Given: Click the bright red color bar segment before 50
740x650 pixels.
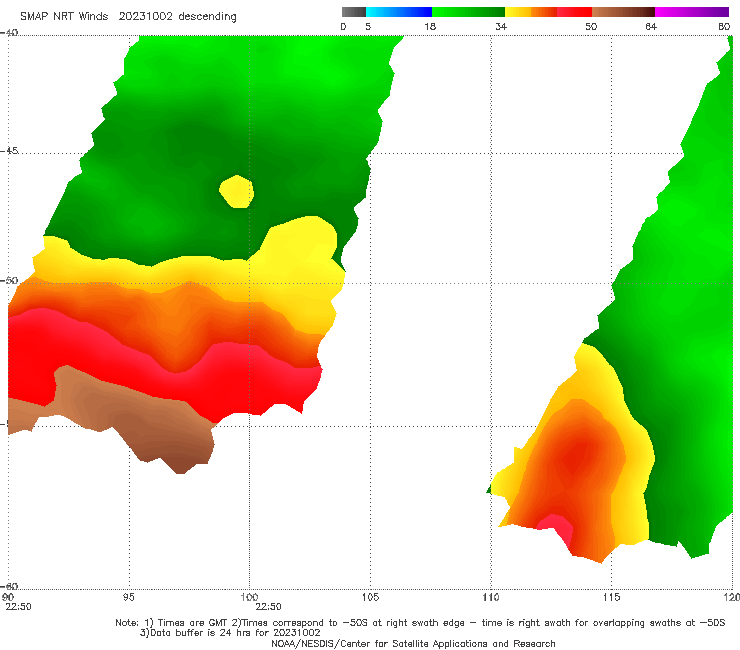Looking at the screenshot, I should point(575,12).
